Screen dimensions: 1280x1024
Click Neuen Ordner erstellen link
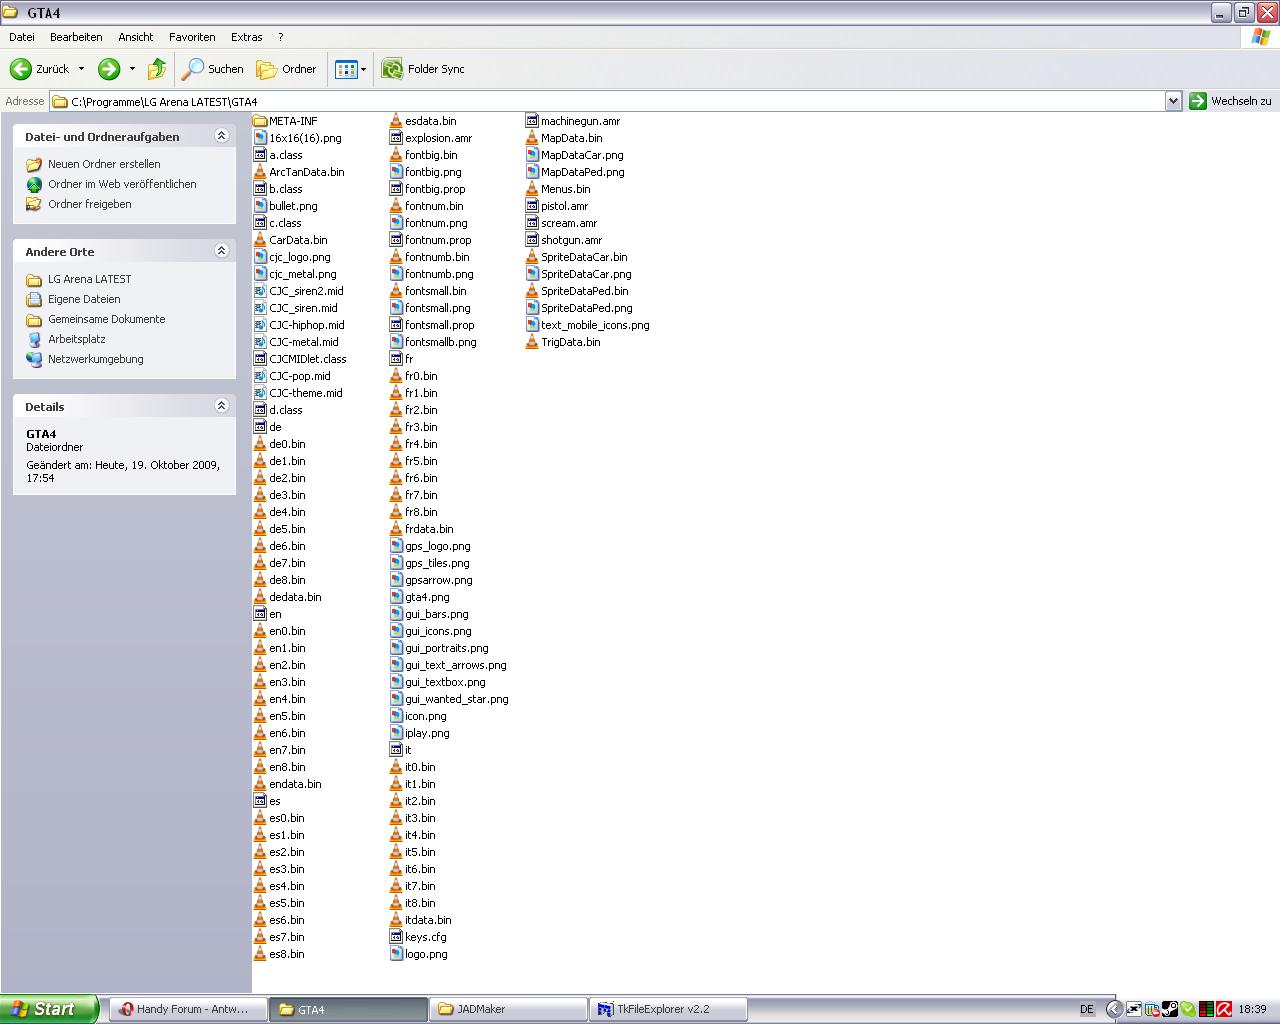coord(104,164)
